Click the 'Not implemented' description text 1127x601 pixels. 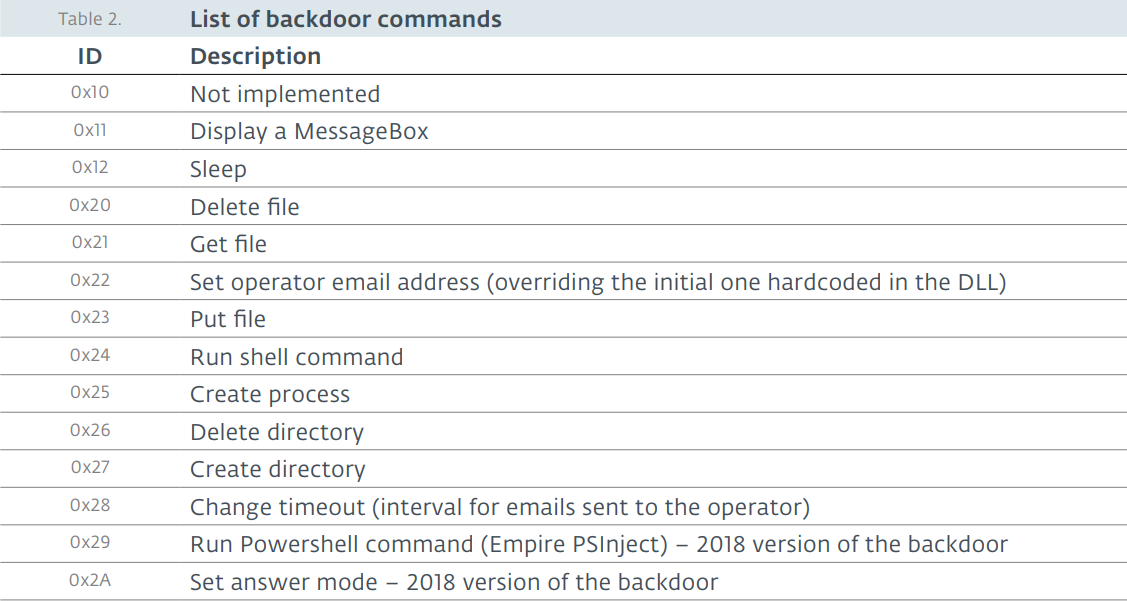tap(285, 94)
